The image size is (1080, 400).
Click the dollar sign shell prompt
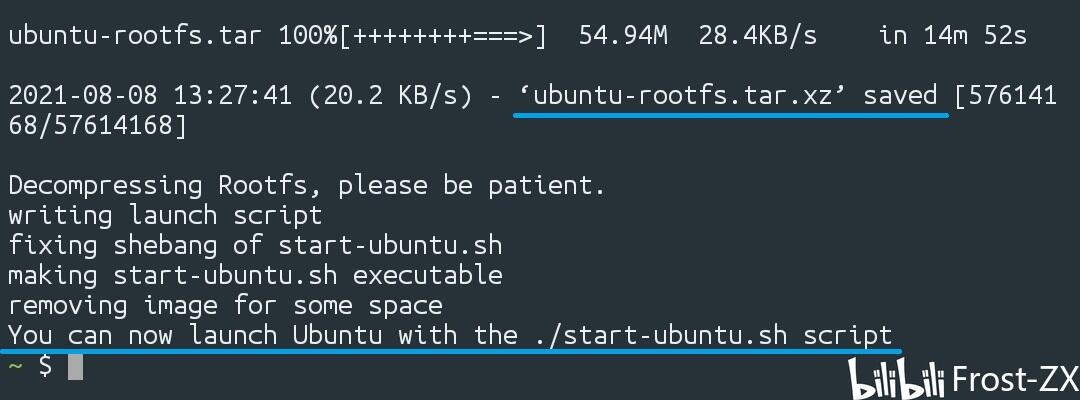coord(45,366)
